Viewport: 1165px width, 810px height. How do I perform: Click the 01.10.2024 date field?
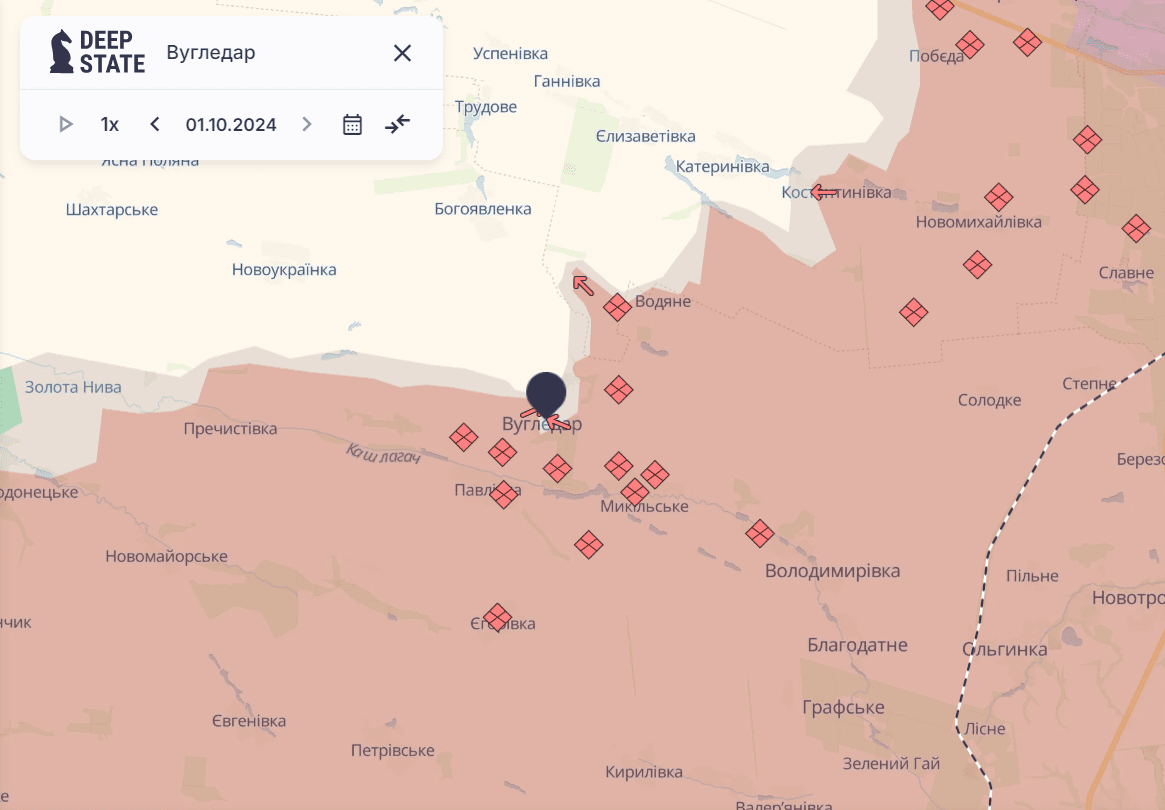pos(231,124)
